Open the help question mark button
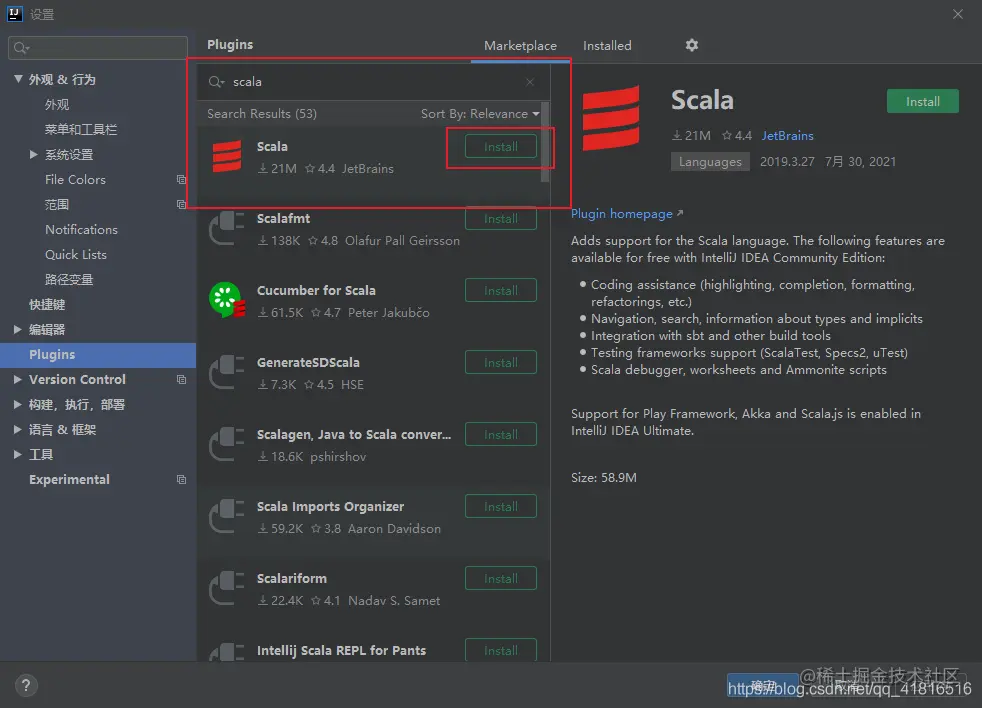982x708 pixels. click(26, 685)
